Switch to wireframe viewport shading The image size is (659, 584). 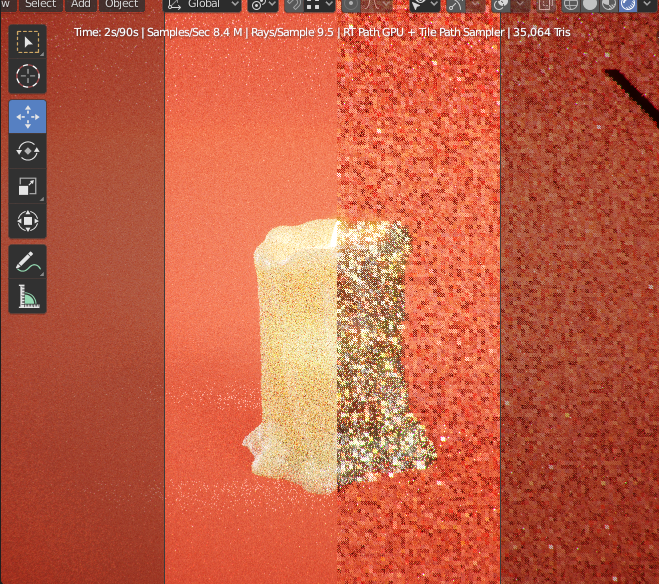[x=571, y=4]
